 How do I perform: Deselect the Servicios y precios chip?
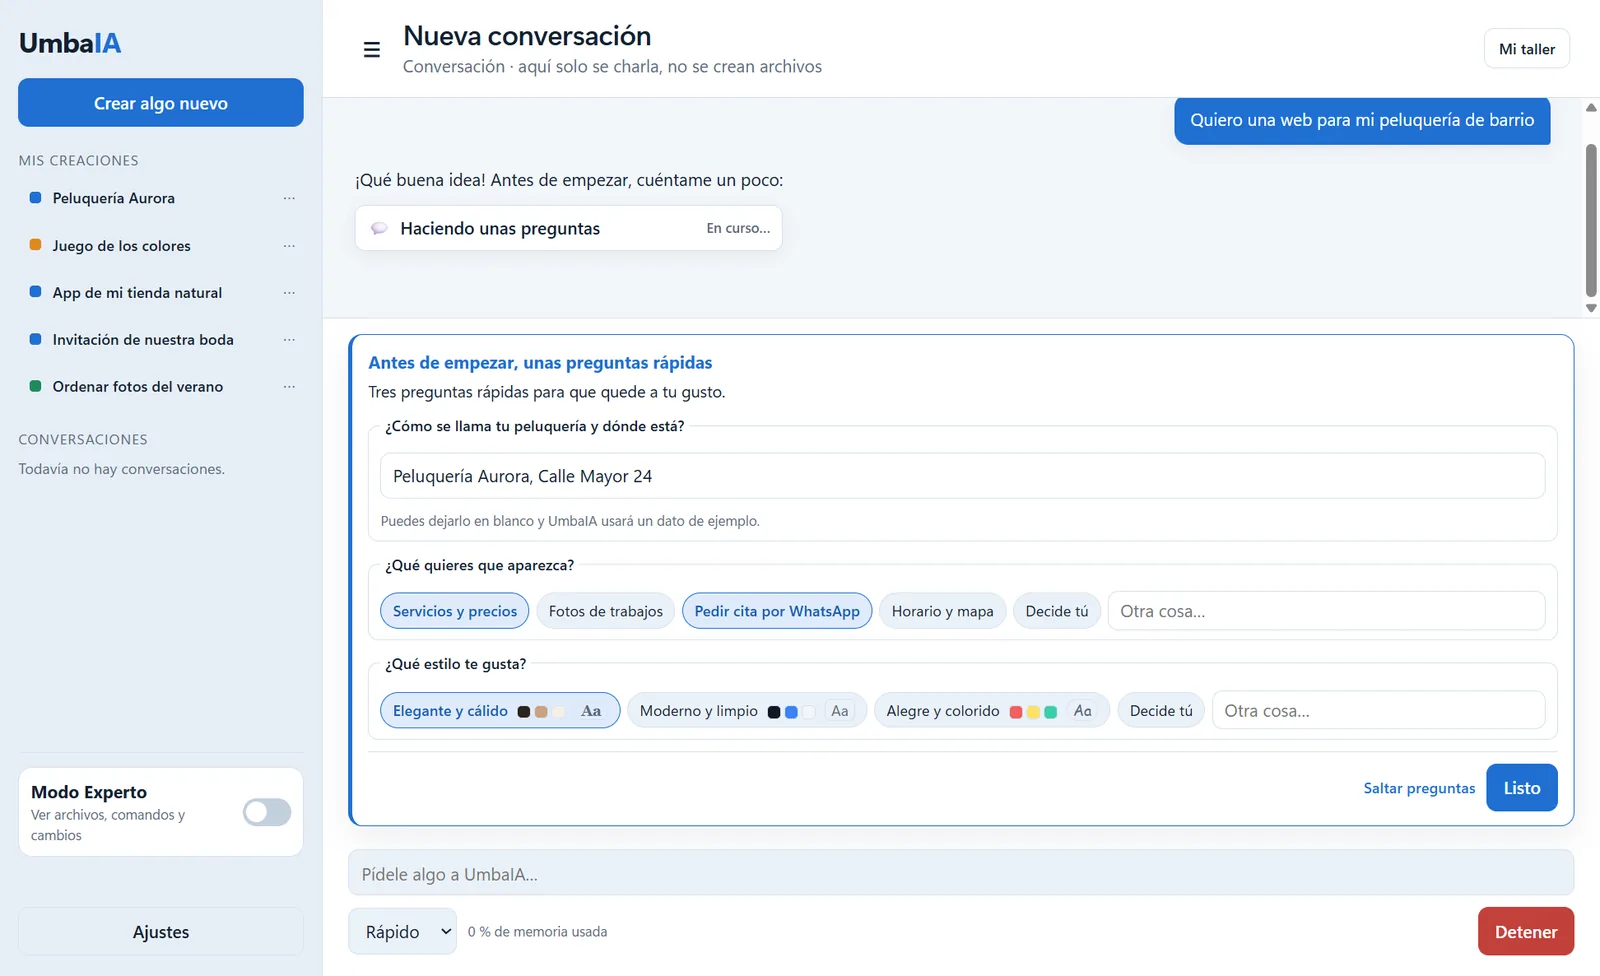click(454, 611)
